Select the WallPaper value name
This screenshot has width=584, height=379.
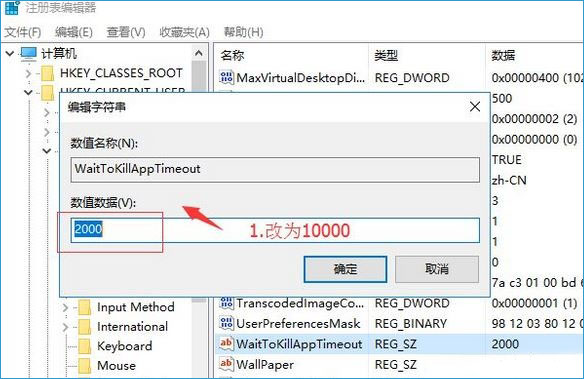265,364
